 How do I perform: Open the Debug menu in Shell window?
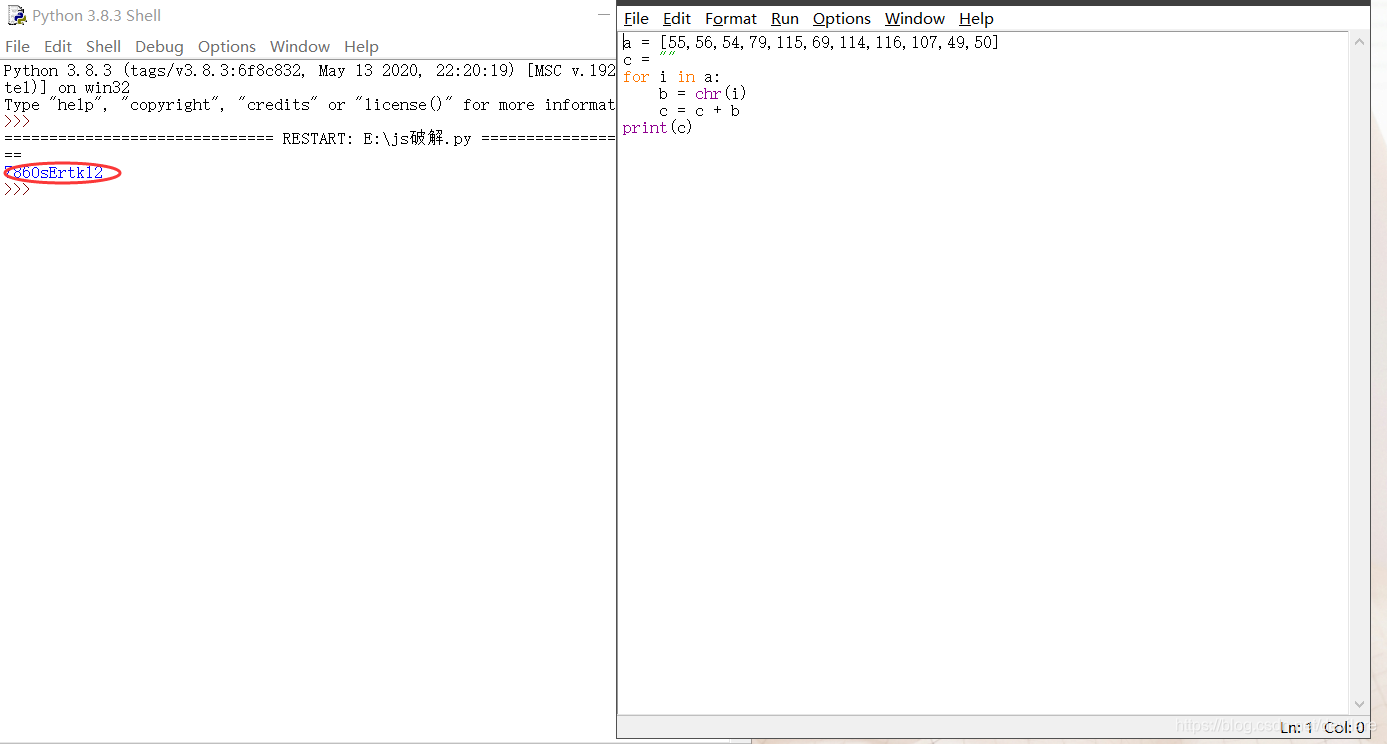point(159,47)
